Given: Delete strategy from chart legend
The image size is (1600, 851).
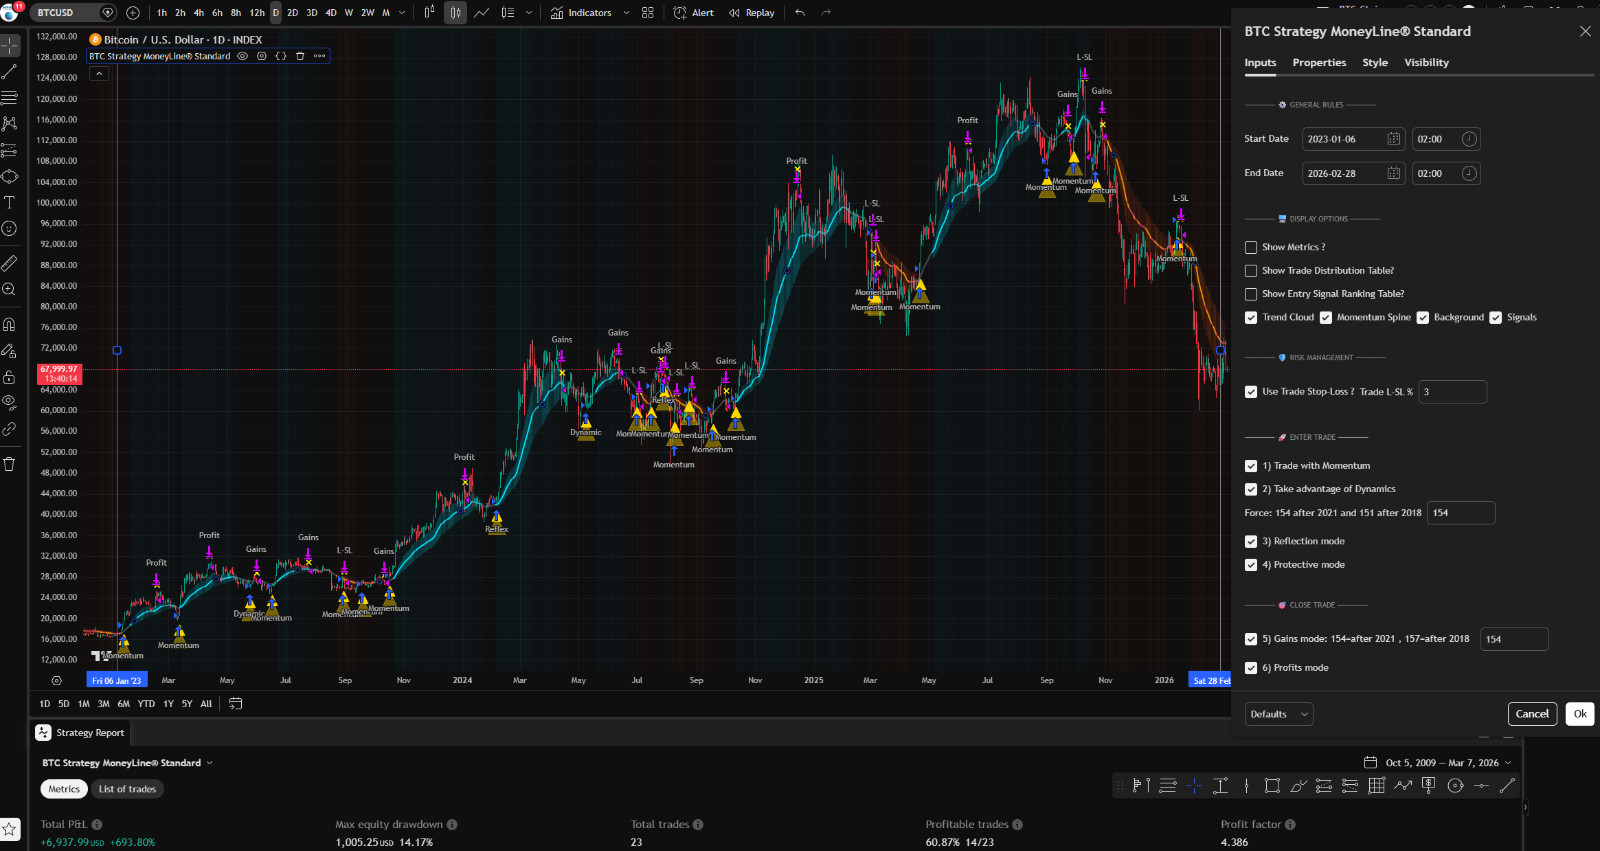Looking at the screenshot, I should (300, 56).
